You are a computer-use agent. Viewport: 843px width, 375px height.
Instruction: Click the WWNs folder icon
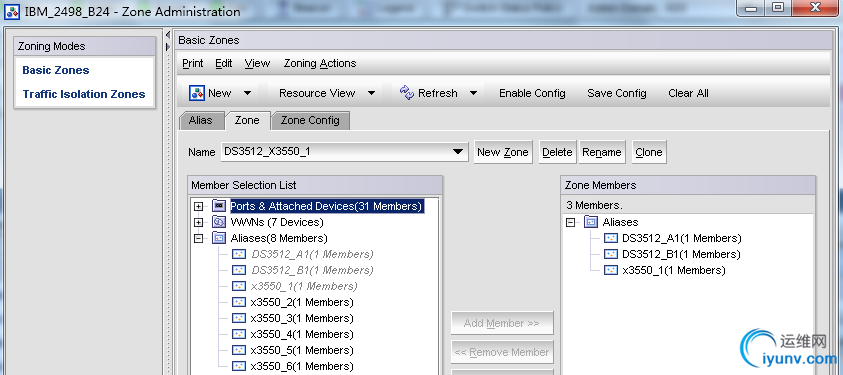pos(219,222)
